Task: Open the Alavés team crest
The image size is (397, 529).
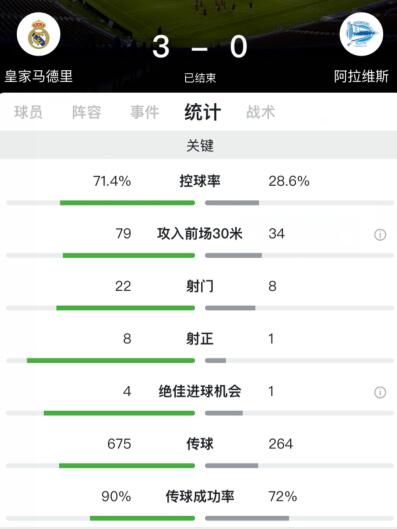Action: [361, 34]
